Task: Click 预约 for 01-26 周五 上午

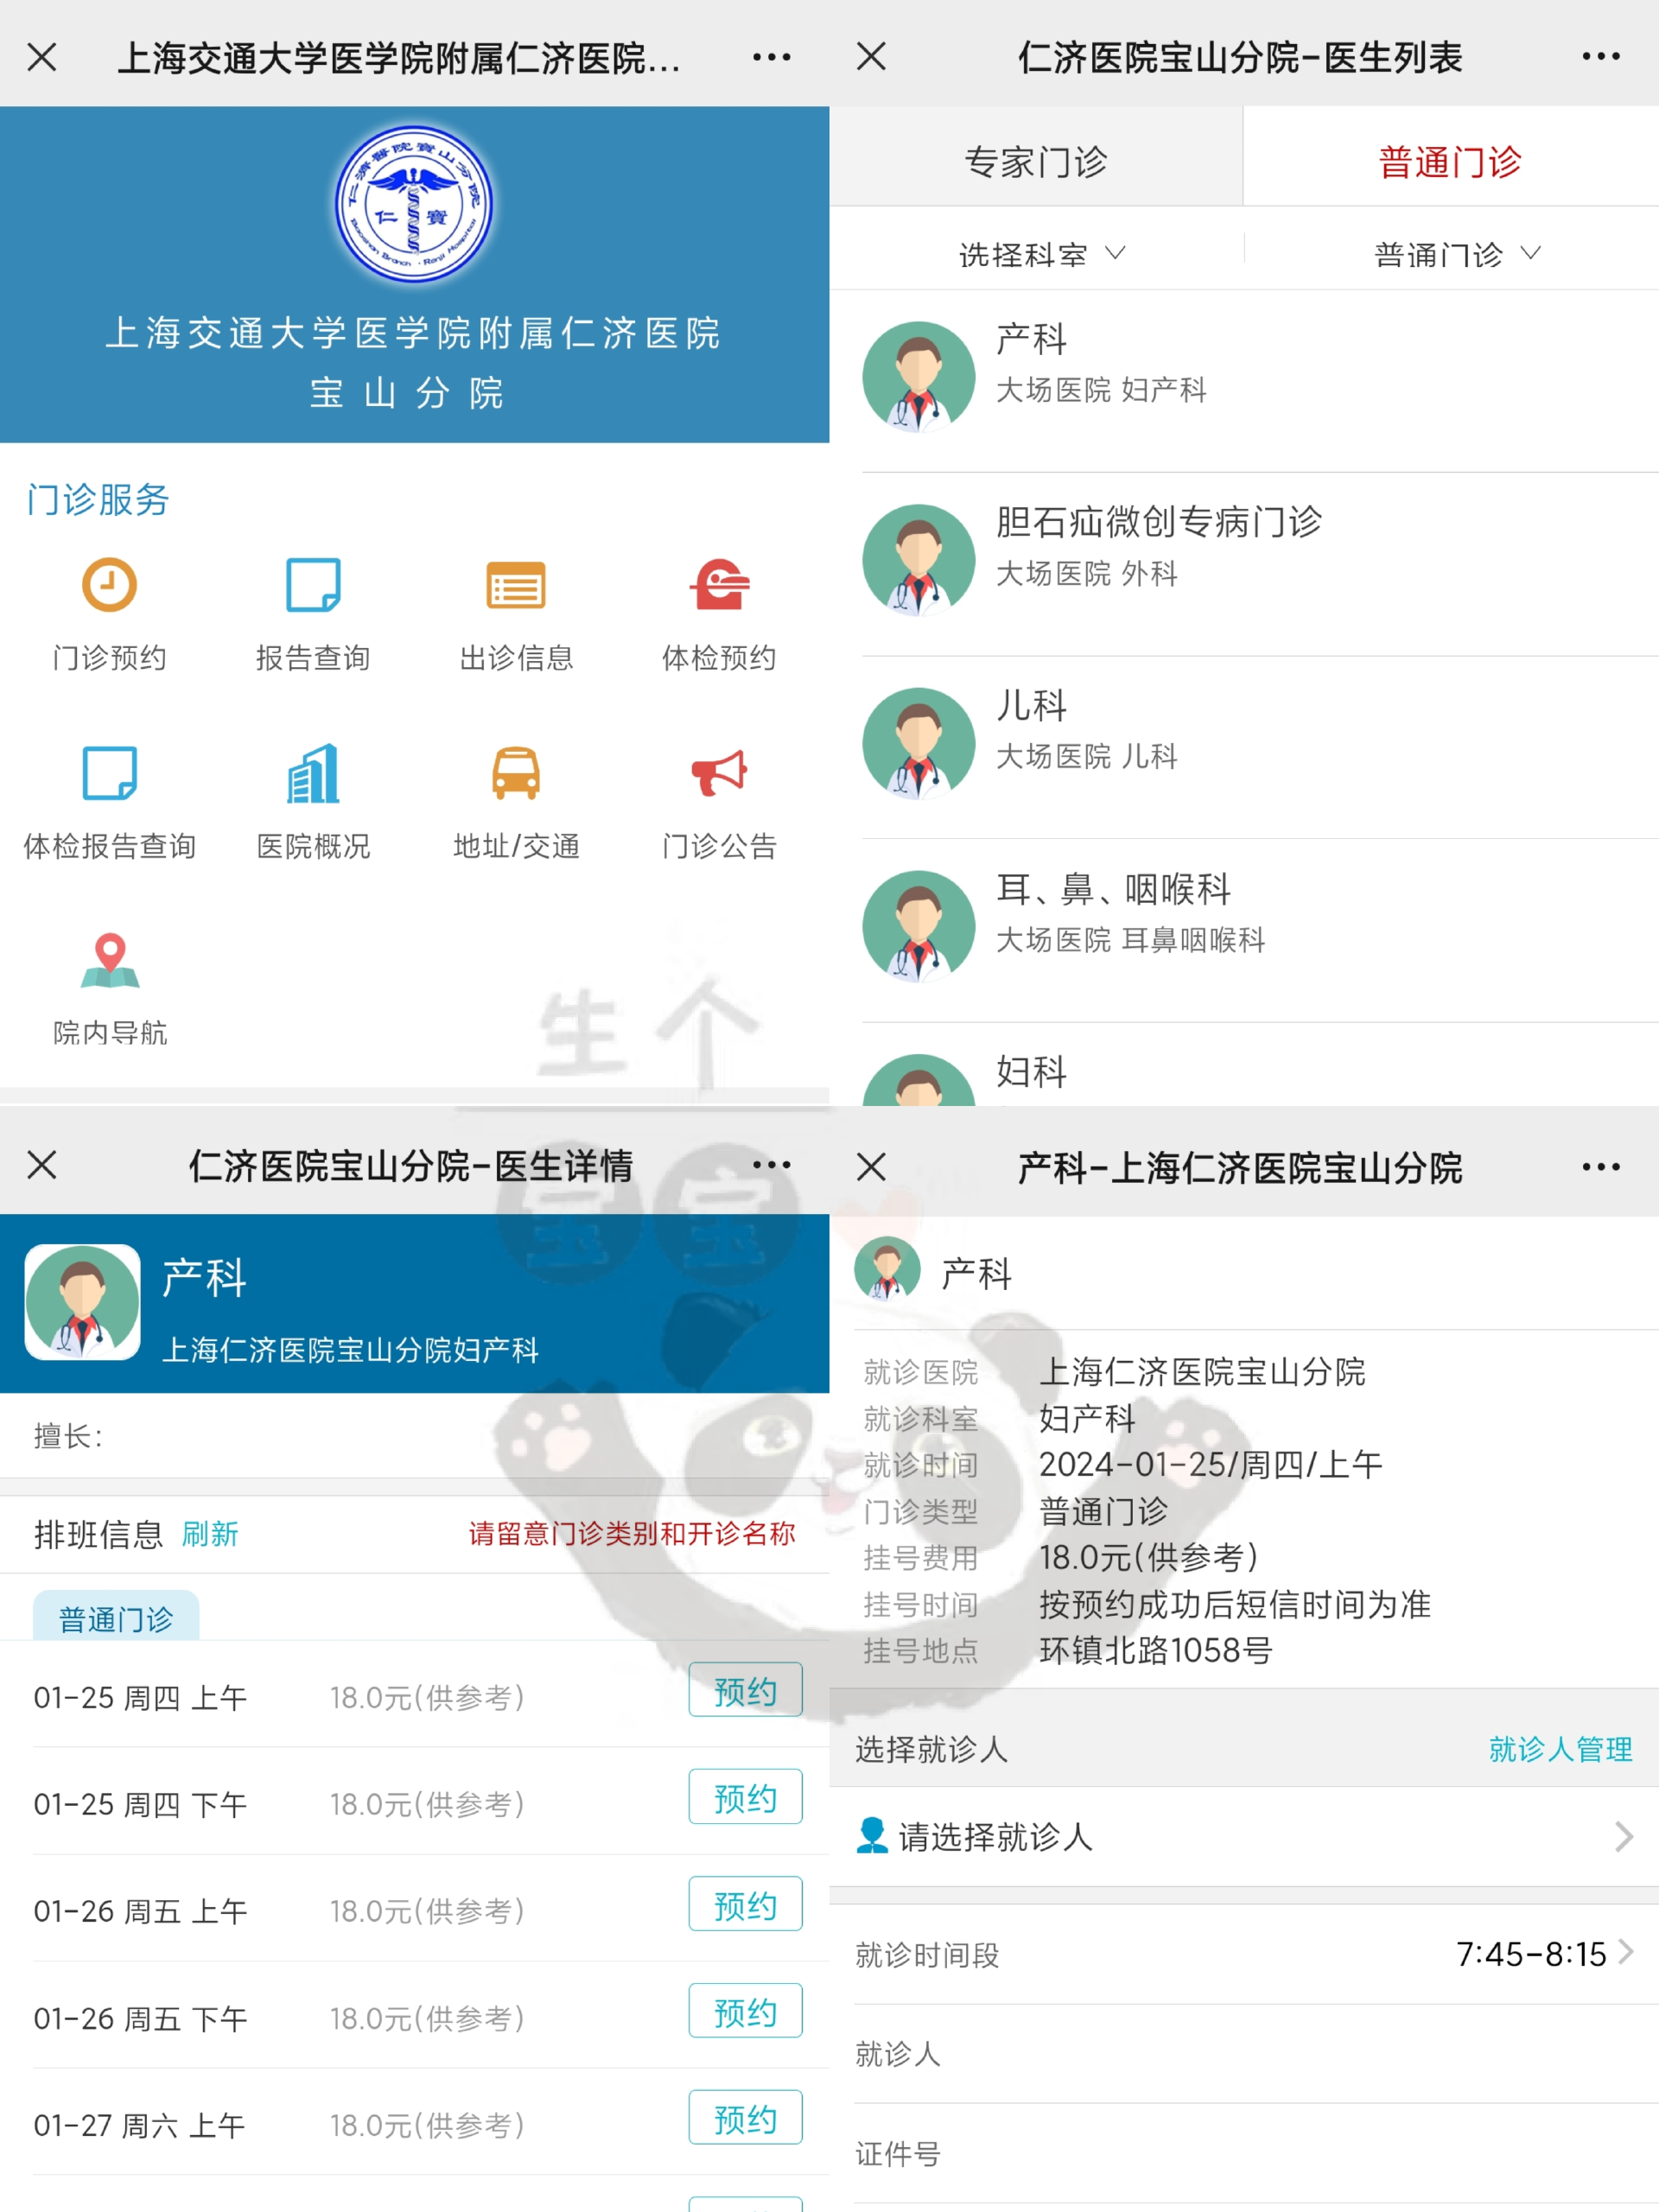Action: (745, 1904)
